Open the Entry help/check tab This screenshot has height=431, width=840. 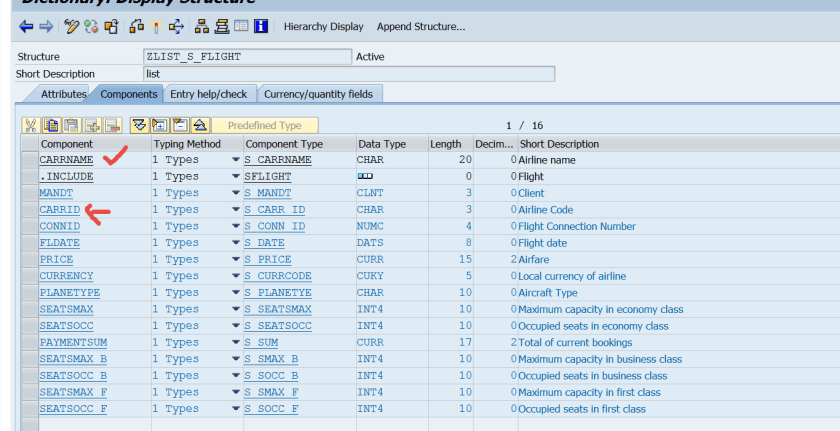click(208, 94)
